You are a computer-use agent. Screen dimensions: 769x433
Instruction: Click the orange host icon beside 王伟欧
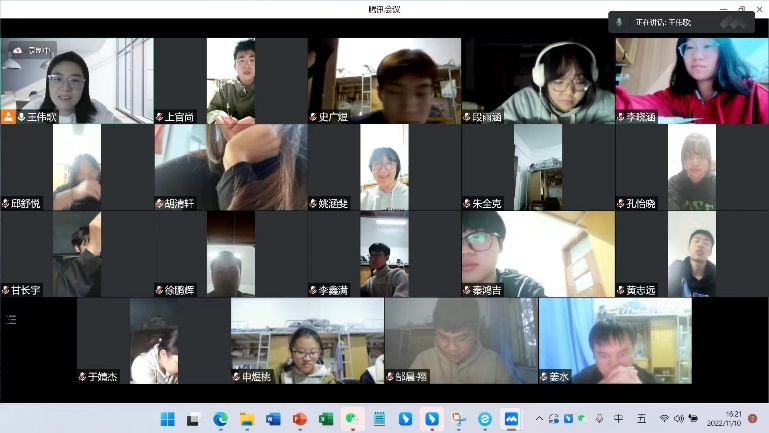8,117
